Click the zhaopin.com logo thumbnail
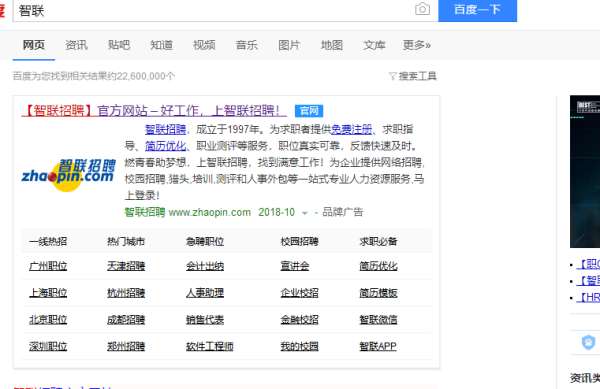Screen dimensions: 600x389 [68, 175]
